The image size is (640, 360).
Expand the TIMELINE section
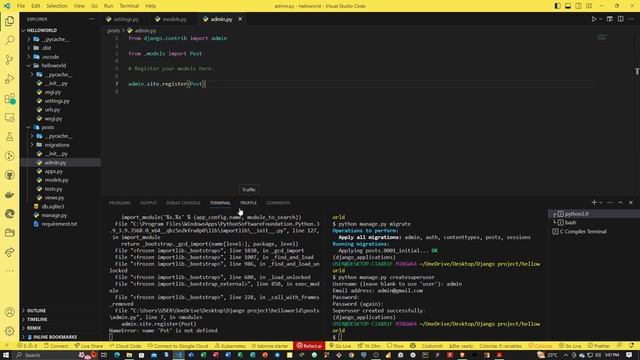coord(60,319)
